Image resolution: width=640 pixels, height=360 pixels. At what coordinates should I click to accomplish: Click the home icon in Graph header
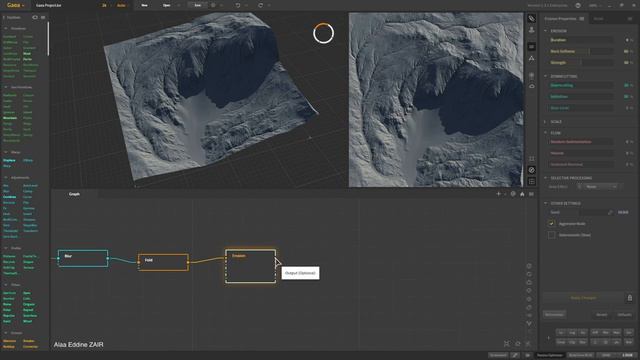[x=522, y=194]
